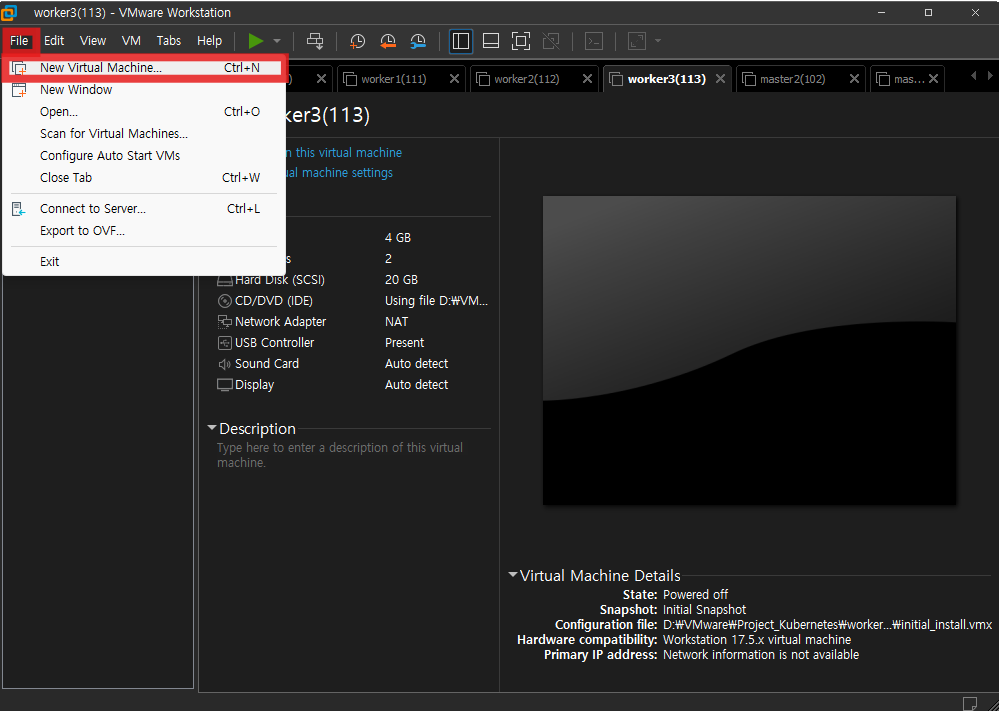Click the tab scroll left arrow
The height and width of the screenshot is (711, 999).
click(x=973, y=76)
